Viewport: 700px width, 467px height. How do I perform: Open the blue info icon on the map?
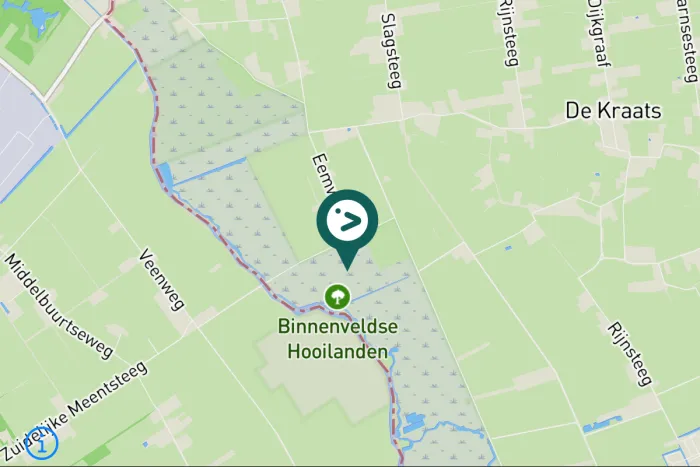pos(42,444)
